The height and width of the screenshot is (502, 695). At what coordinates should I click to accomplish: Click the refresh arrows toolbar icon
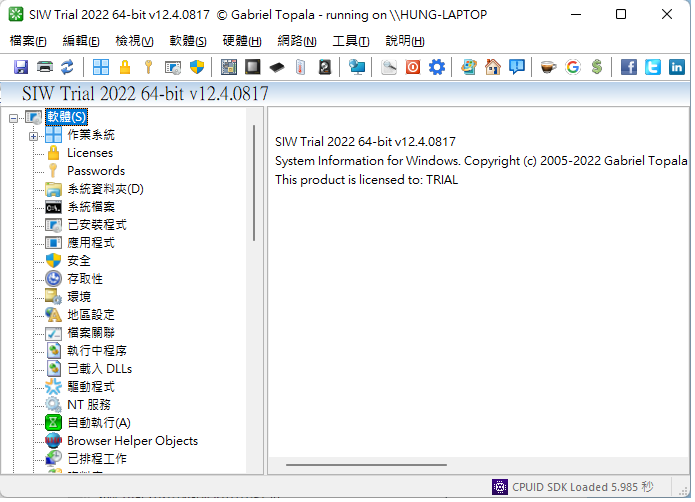pos(67,67)
